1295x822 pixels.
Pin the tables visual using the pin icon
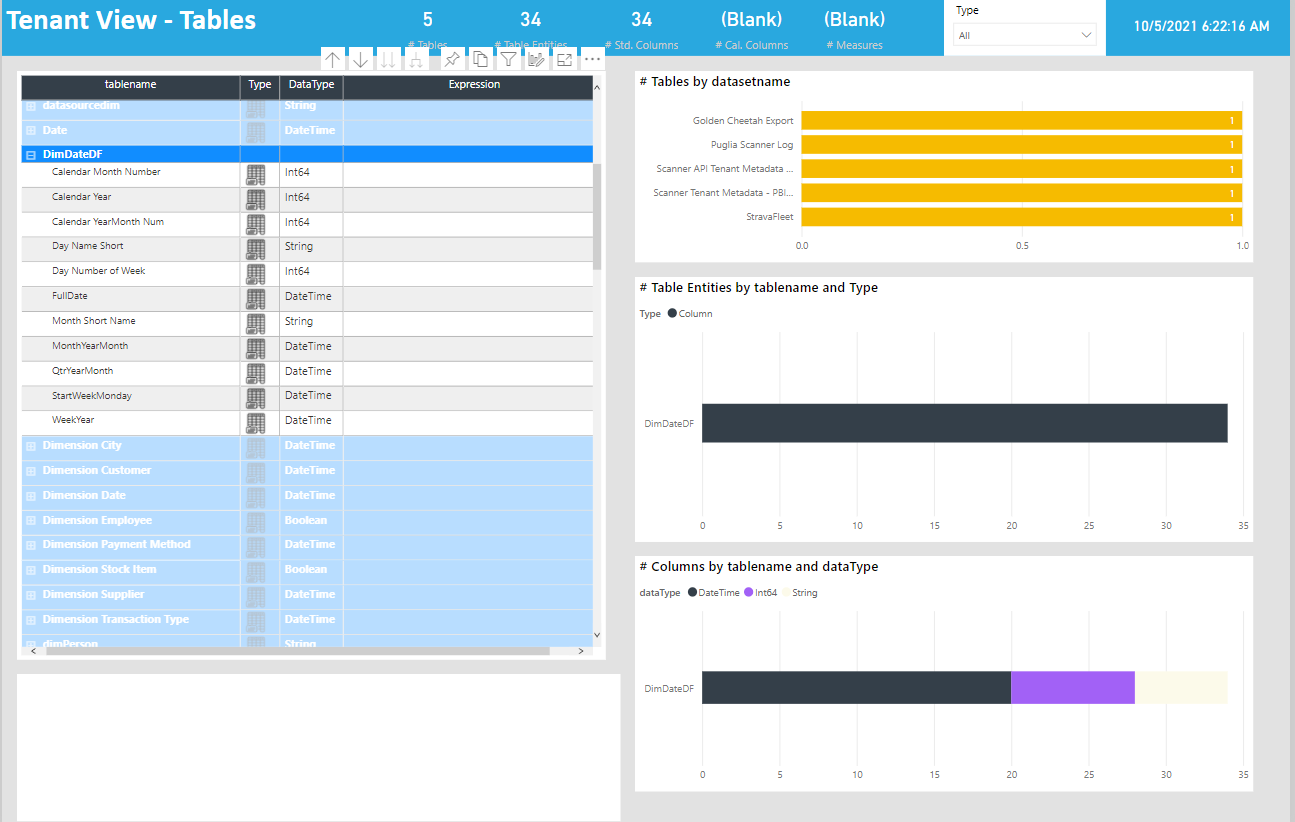pos(452,58)
